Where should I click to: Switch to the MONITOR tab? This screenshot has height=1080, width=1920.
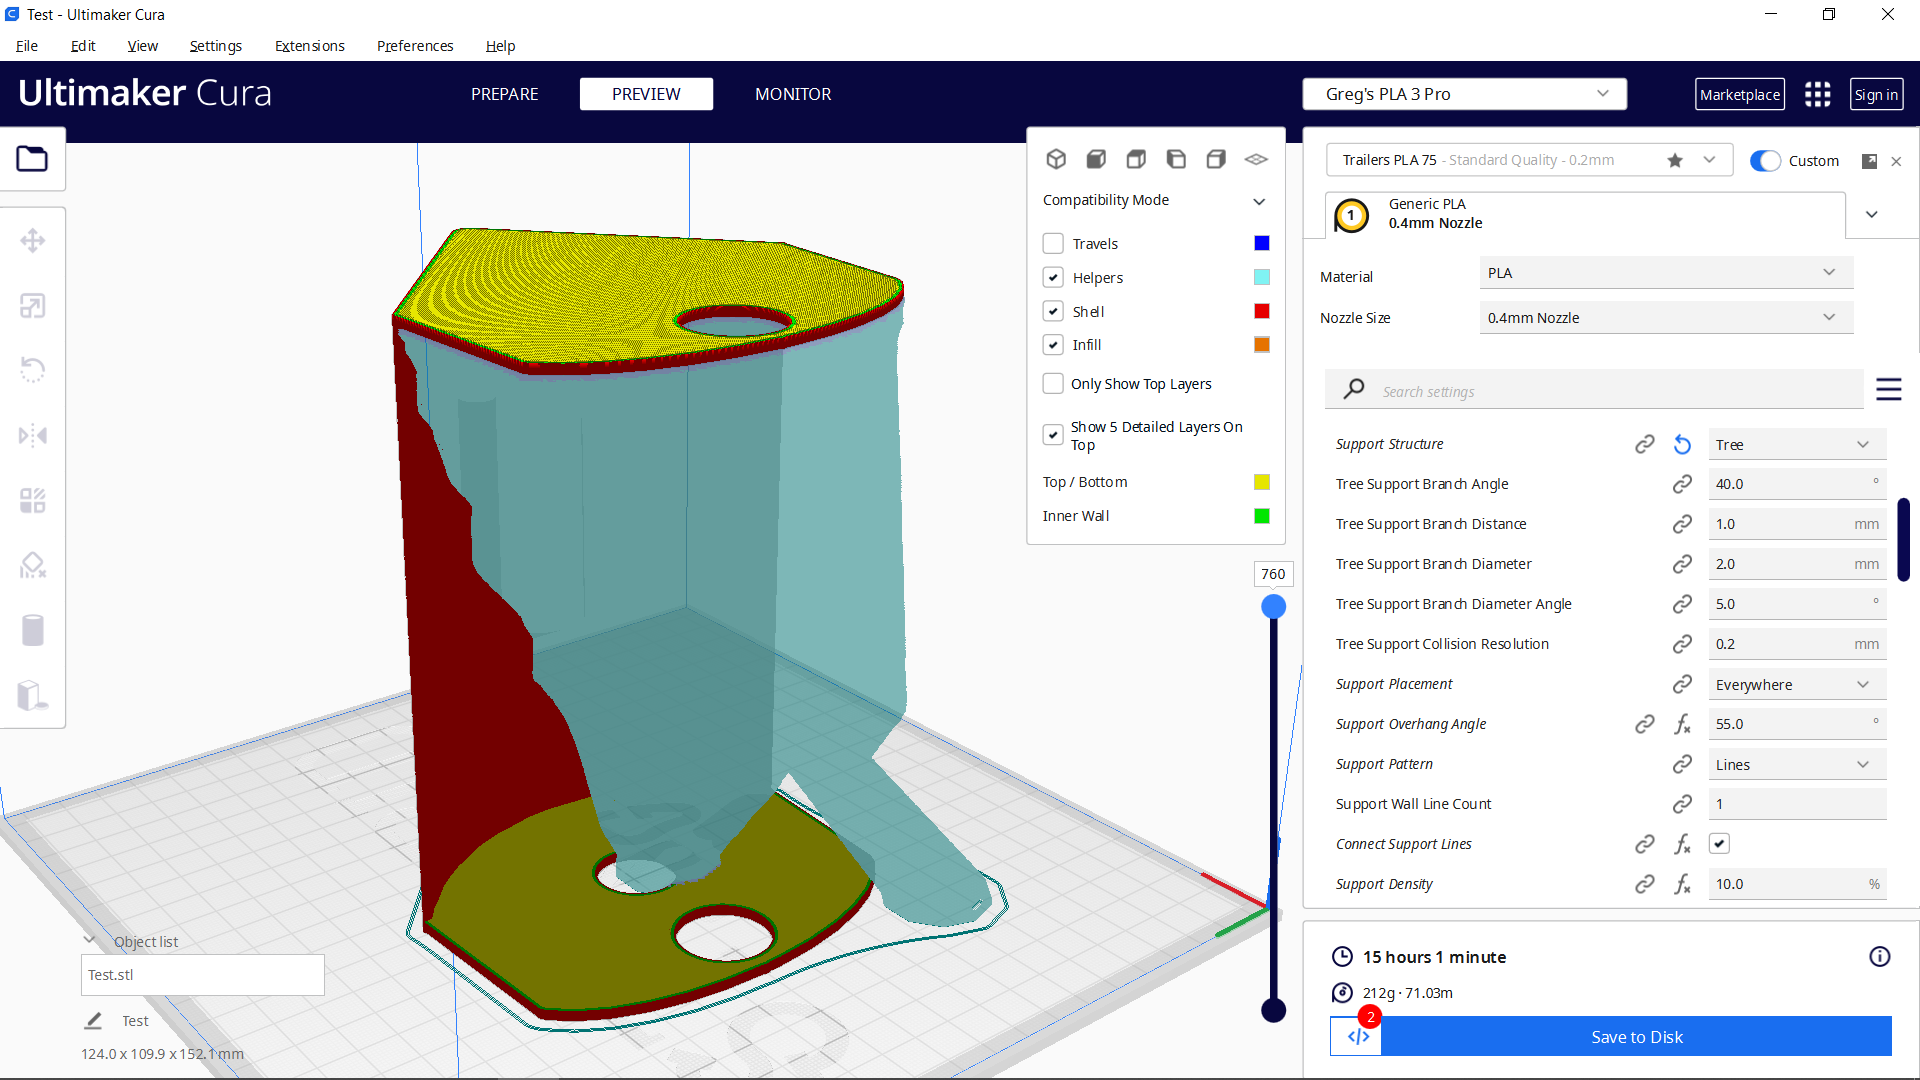[793, 94]
